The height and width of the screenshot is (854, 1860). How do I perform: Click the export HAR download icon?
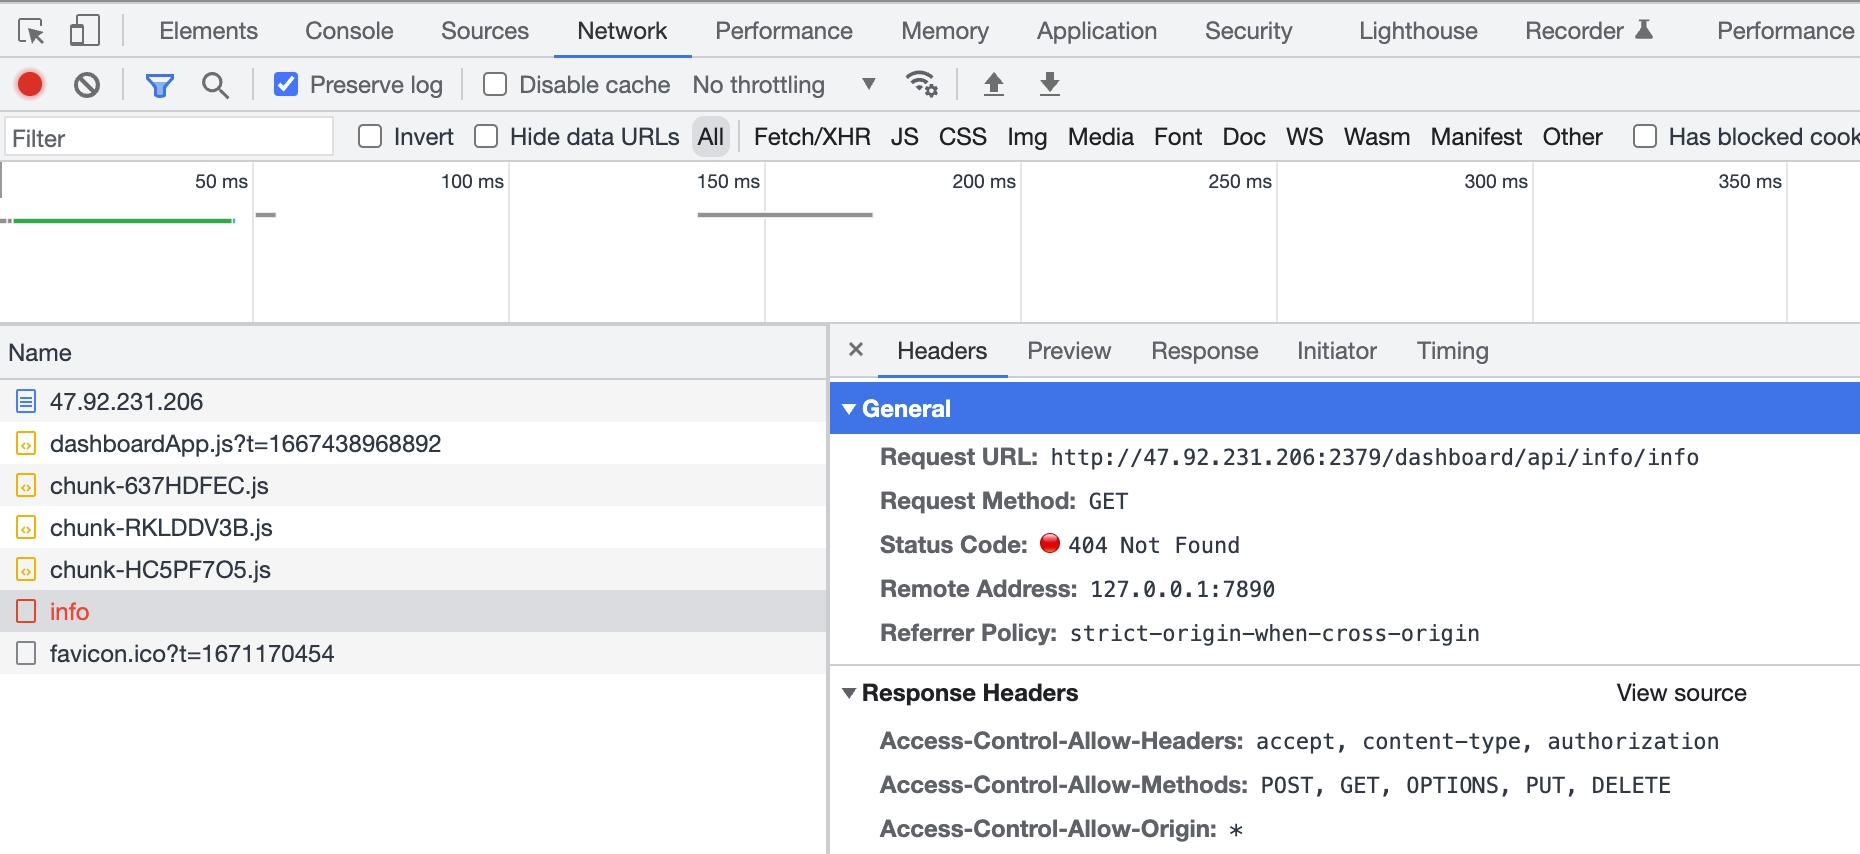pos(1049,84)
